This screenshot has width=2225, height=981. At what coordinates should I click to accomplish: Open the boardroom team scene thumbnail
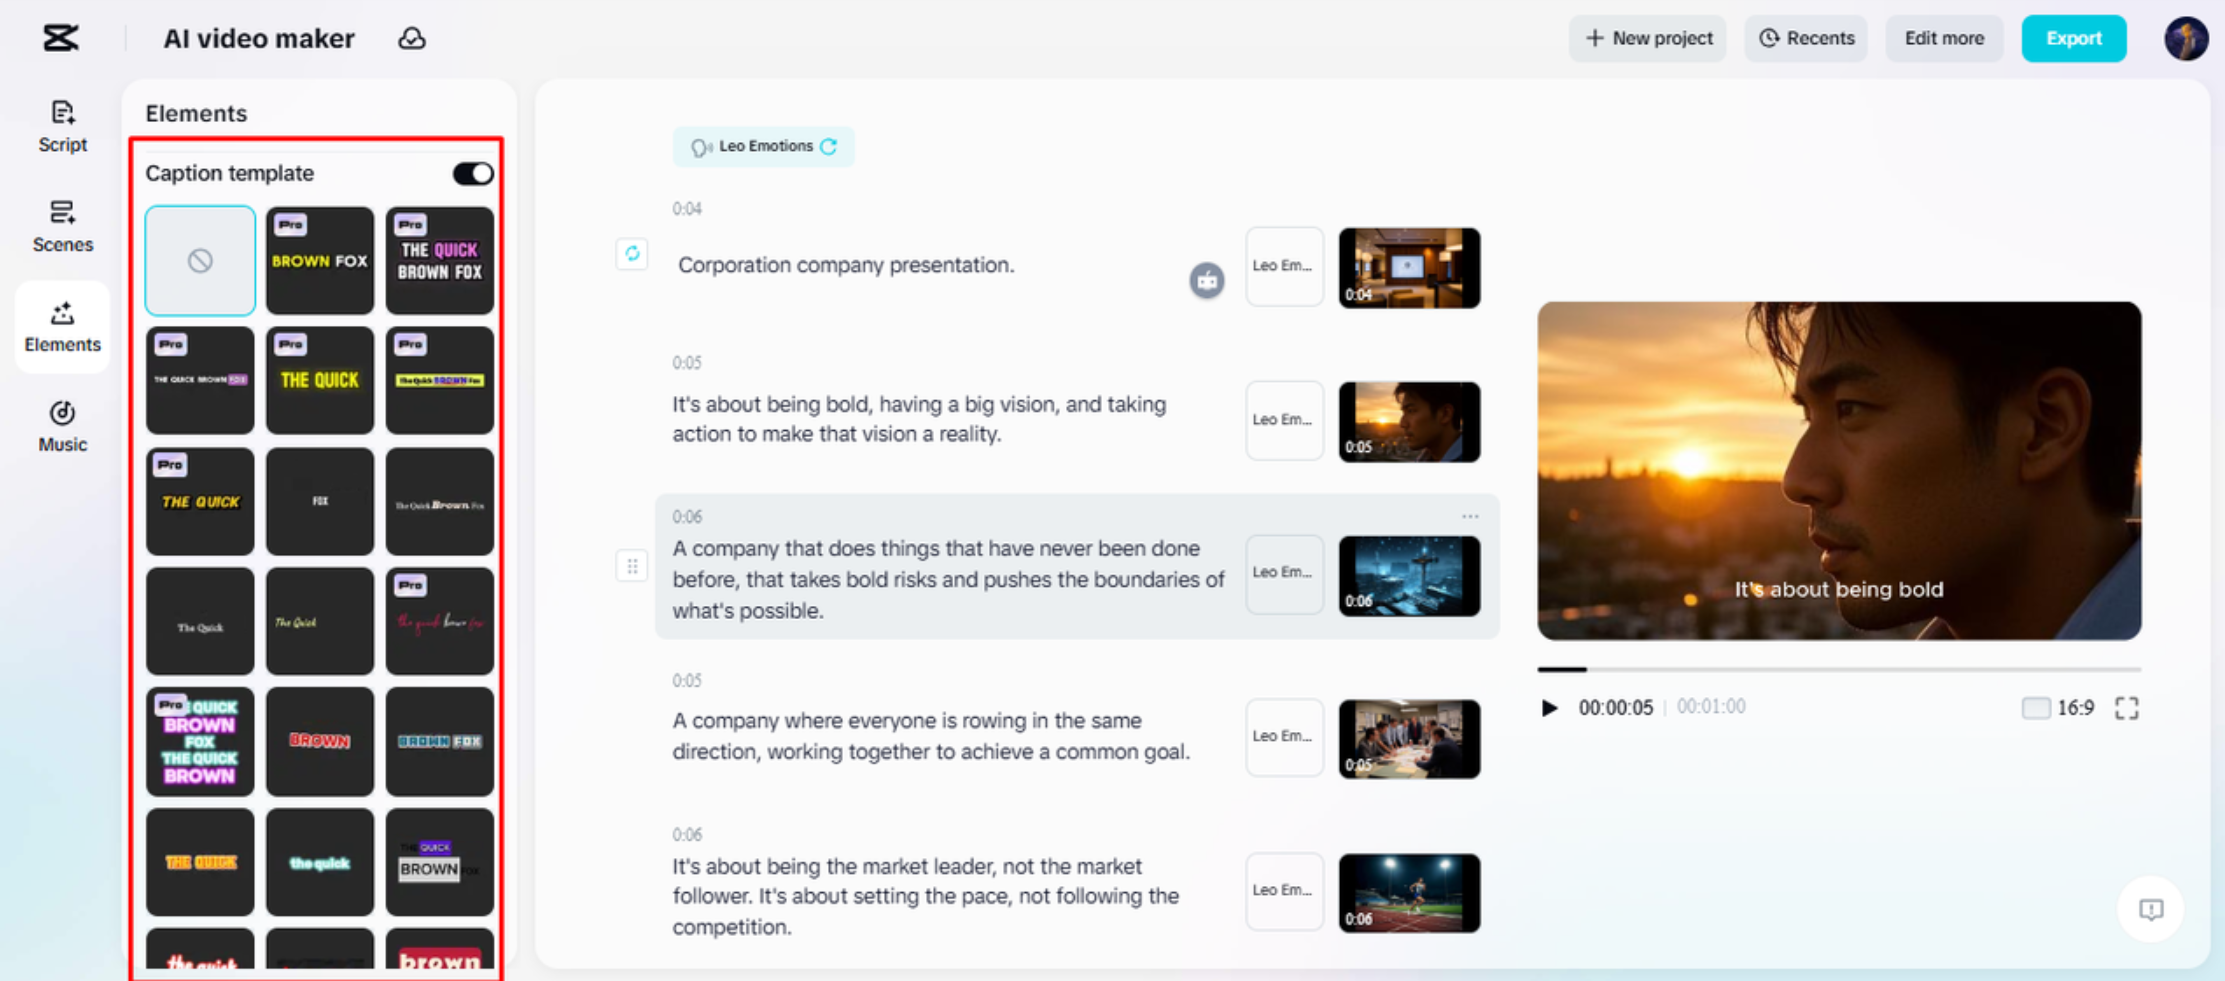[1409, 739]
